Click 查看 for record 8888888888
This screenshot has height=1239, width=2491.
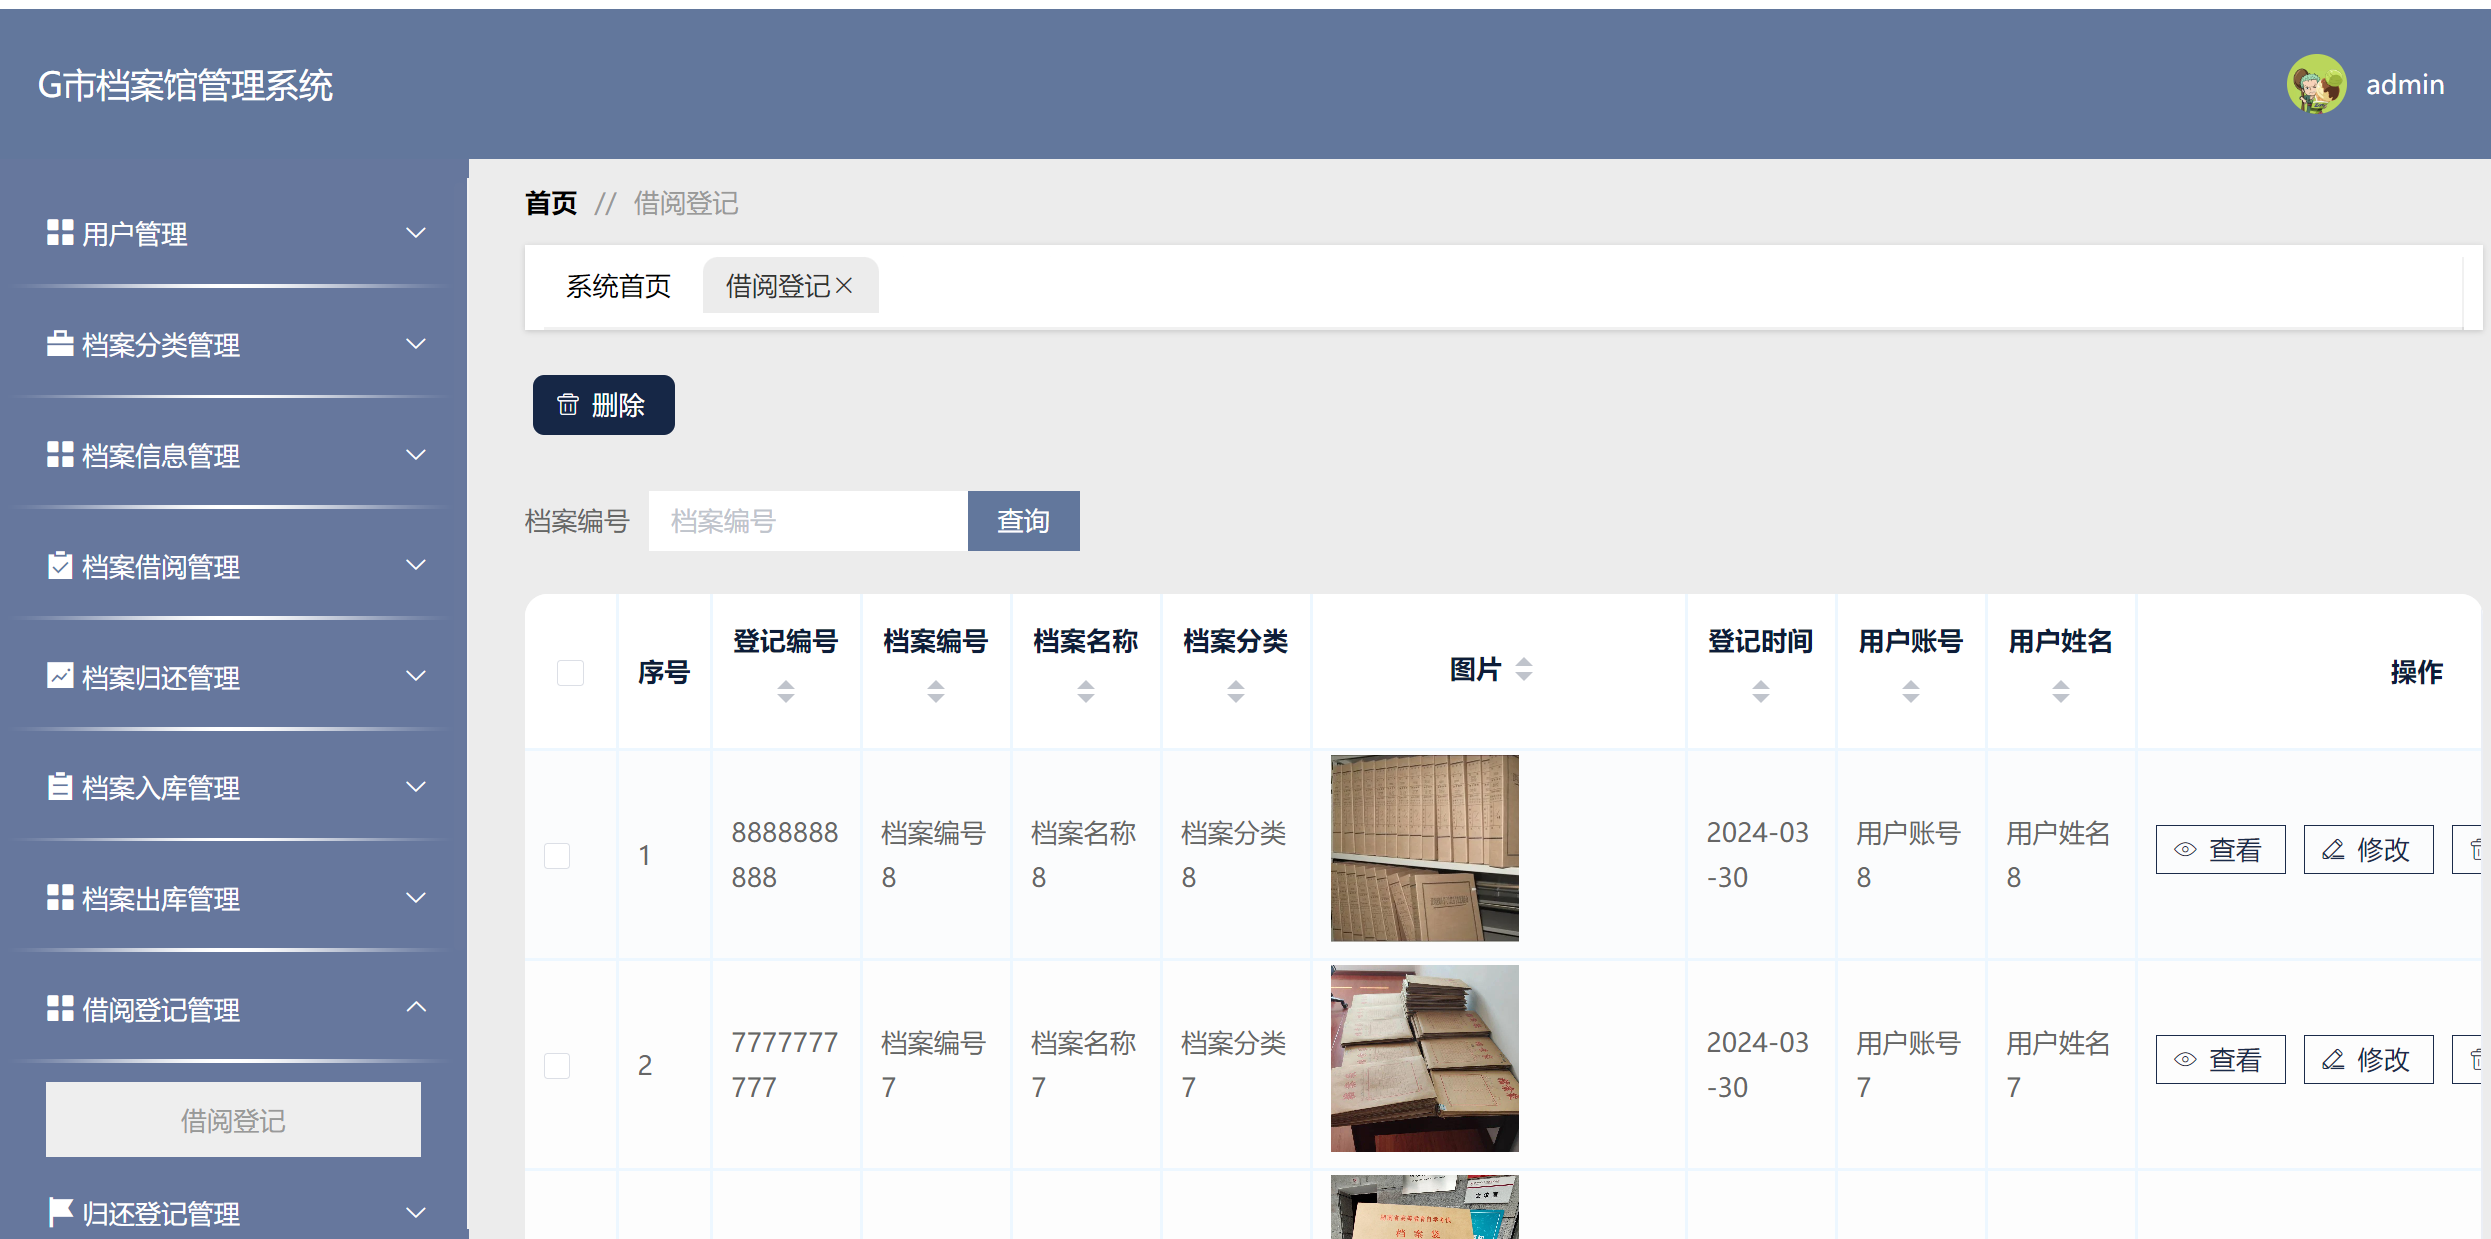(x=2220, y=850)
